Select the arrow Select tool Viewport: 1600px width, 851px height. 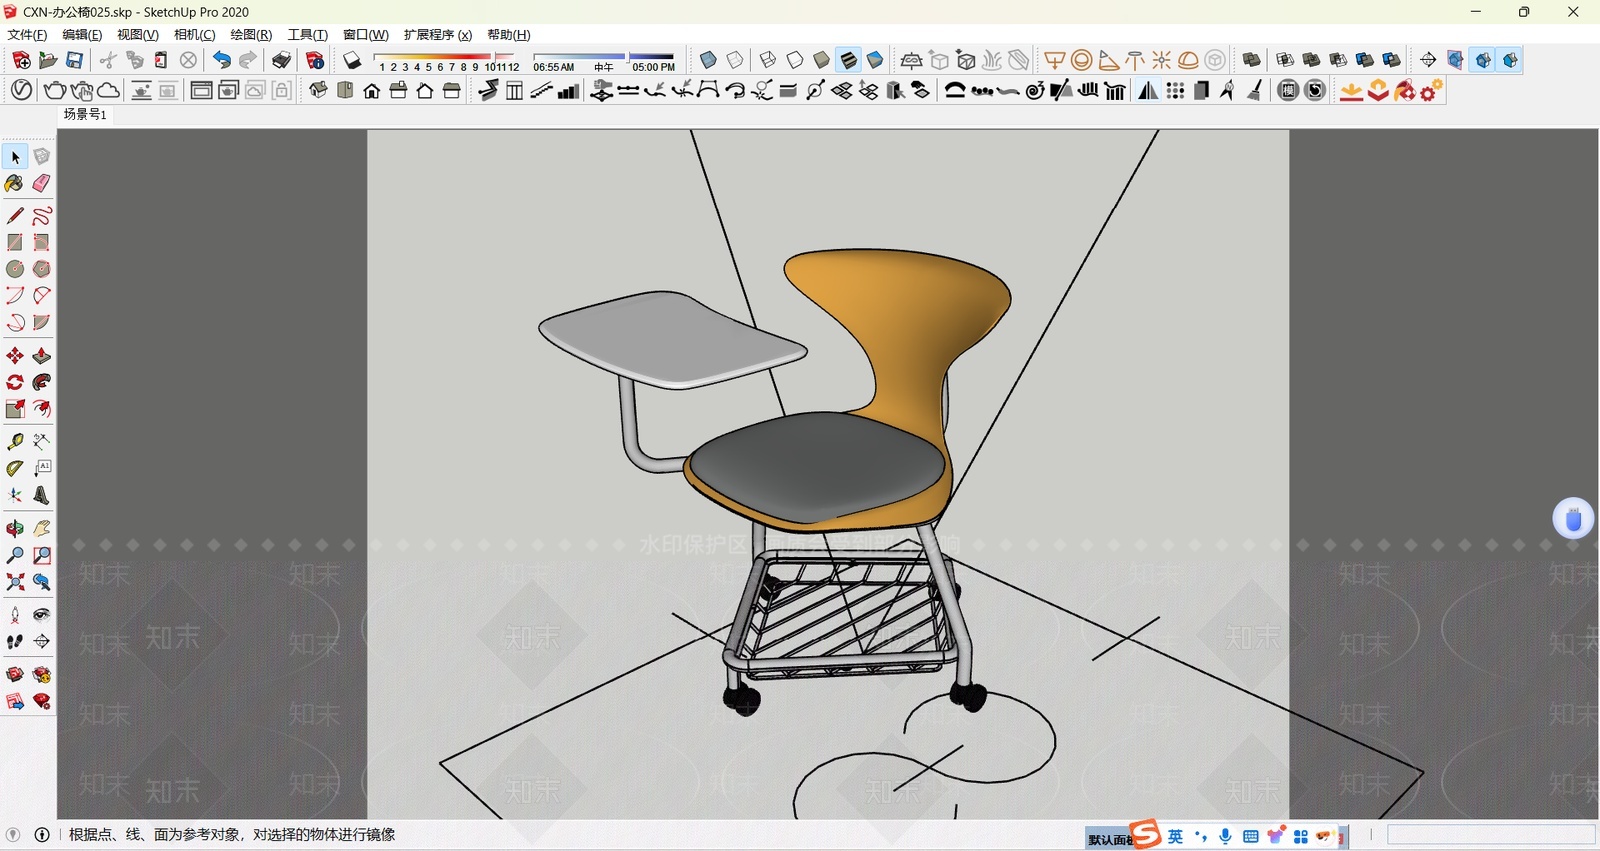(15, 157)
